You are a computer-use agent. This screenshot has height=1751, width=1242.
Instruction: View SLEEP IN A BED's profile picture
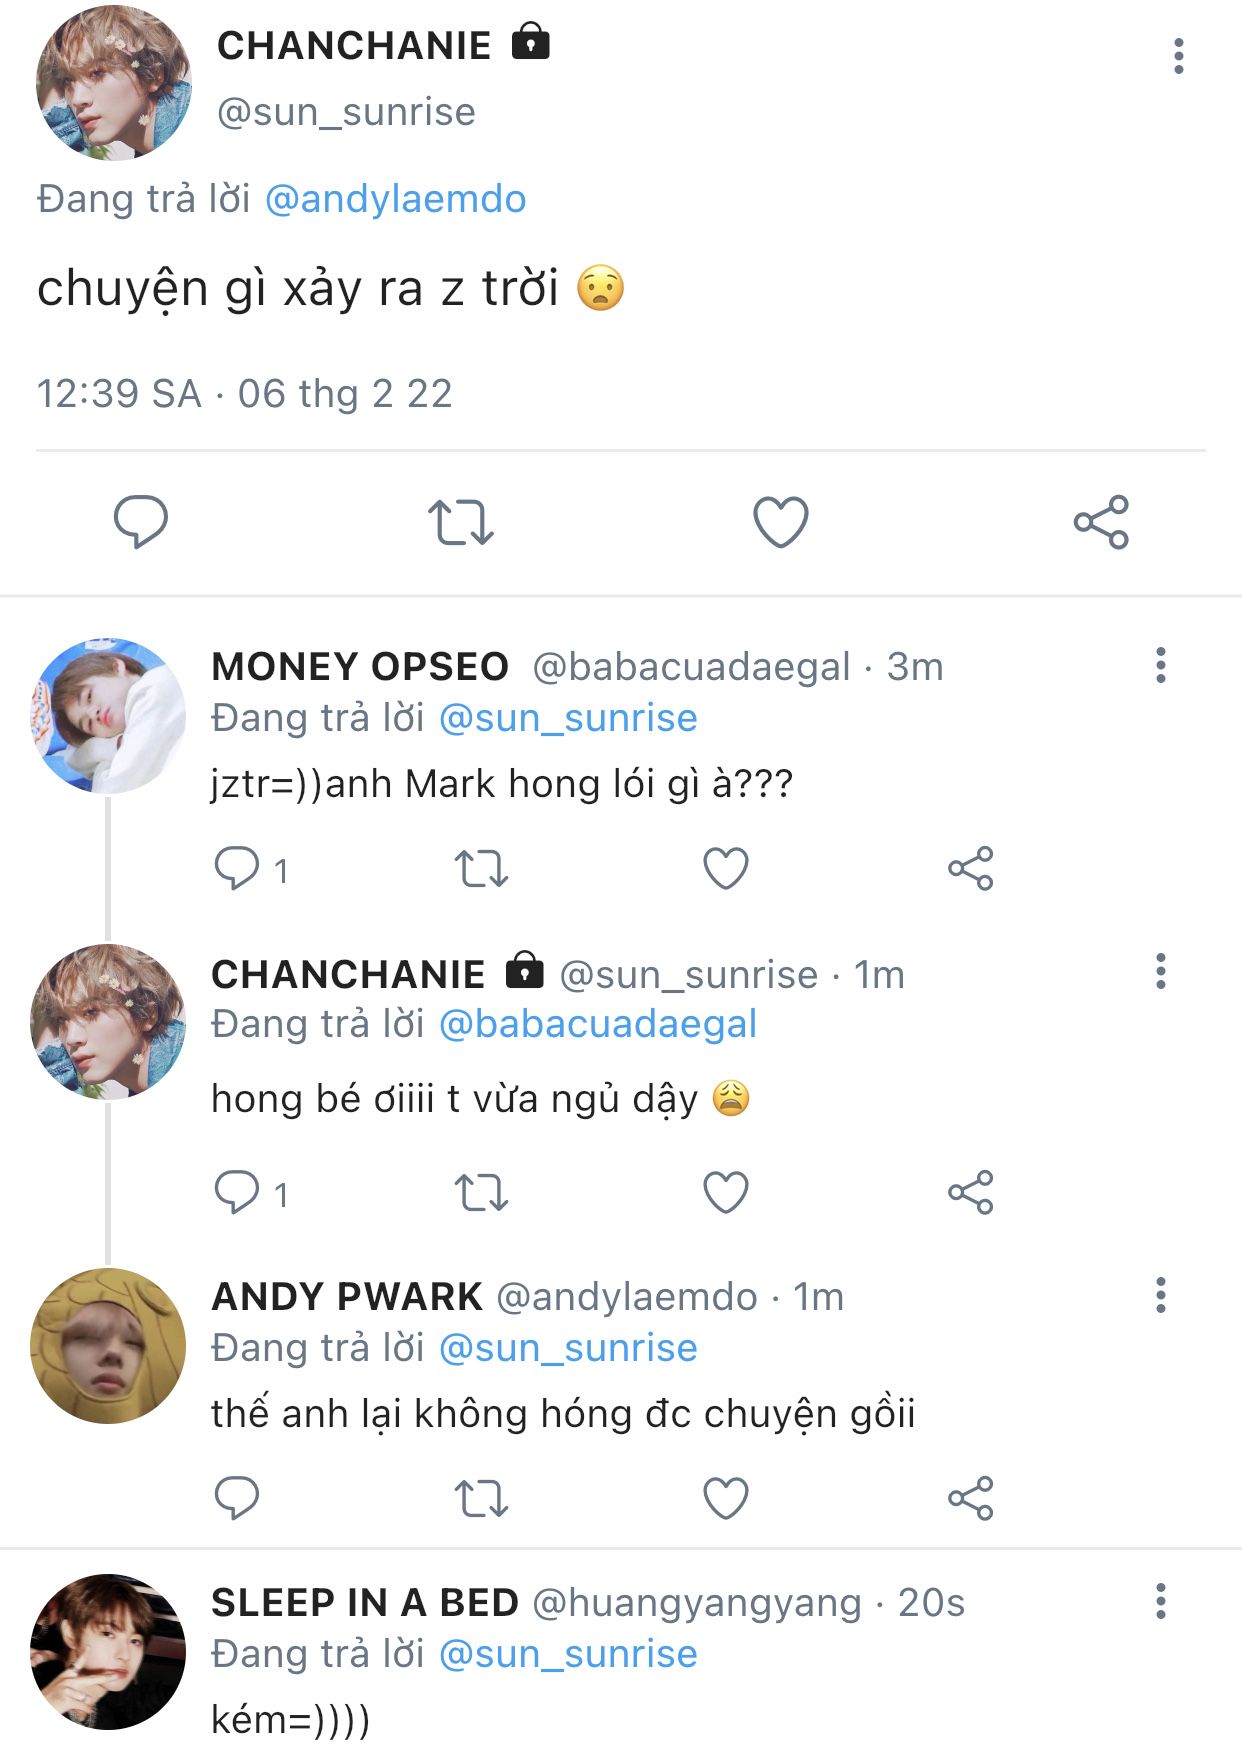[x=108, y=1651]
